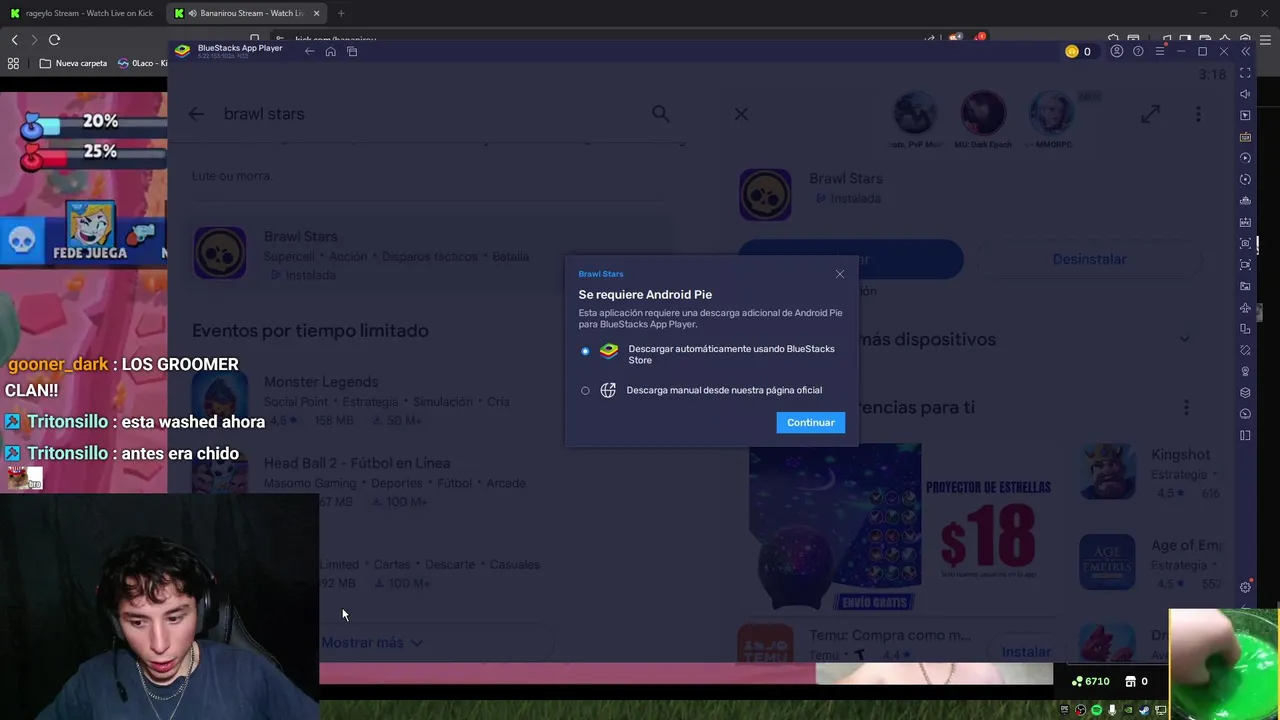Viewport: 1280px width, 720px height.
Task: Open BlueStacks hamburger menu
Action: pos(1160,51)
